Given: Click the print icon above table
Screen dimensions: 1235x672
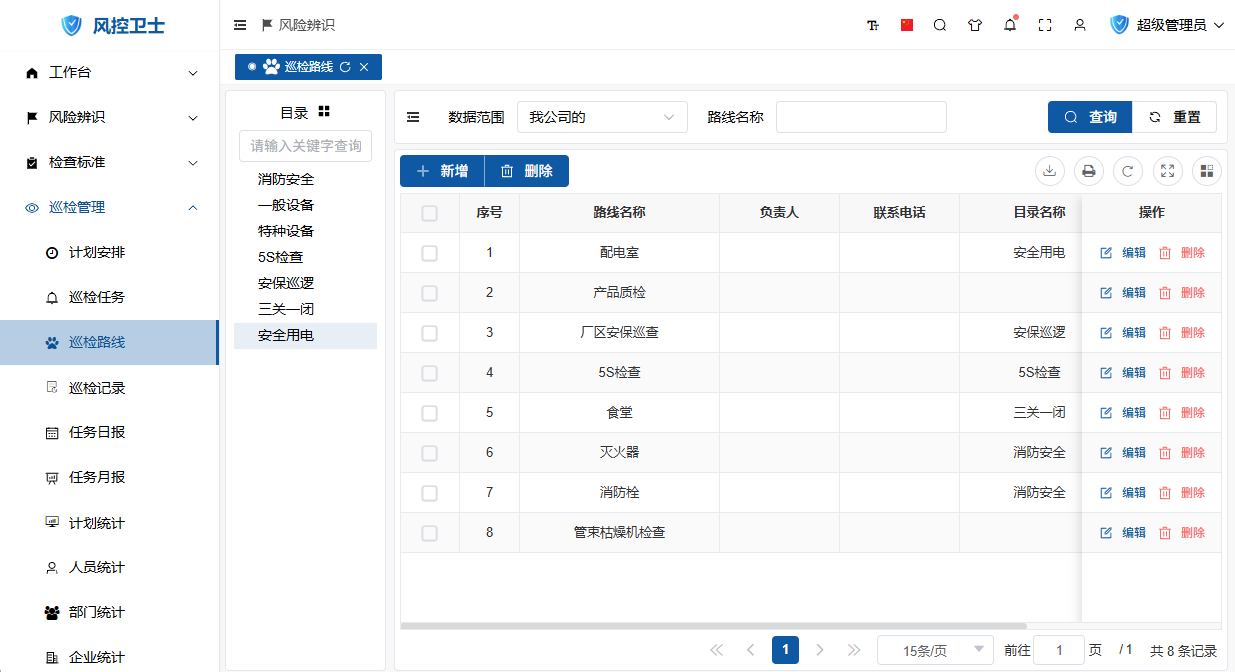Looking at the screenshot, I should coord(1088,171).
